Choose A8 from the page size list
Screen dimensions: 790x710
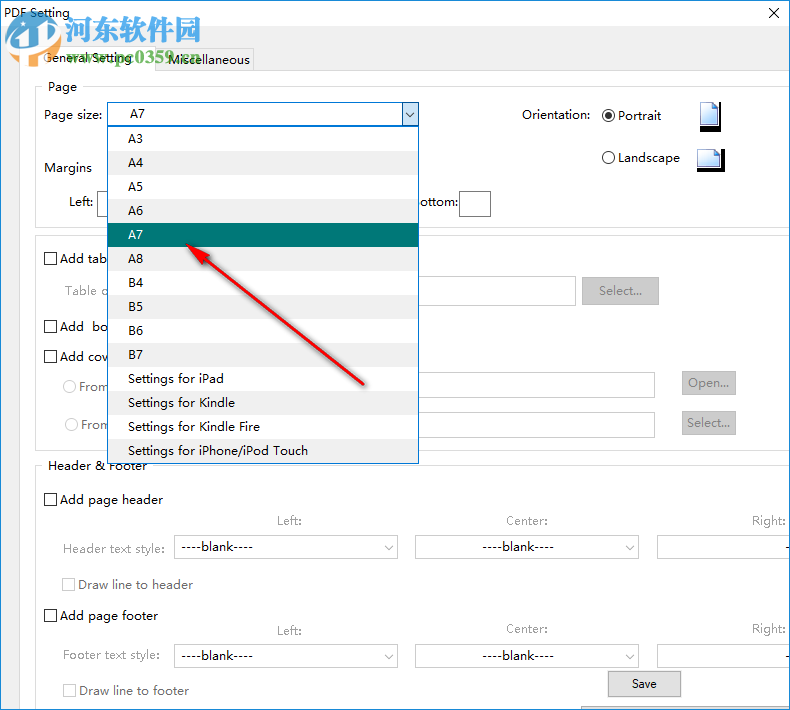[x=263, y=259]
